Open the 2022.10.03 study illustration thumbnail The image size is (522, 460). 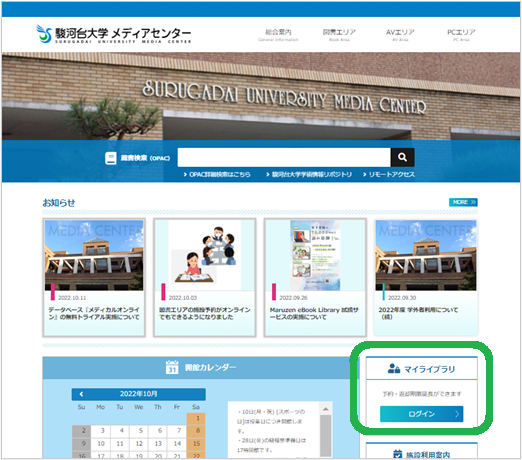[x=205, y=255]
